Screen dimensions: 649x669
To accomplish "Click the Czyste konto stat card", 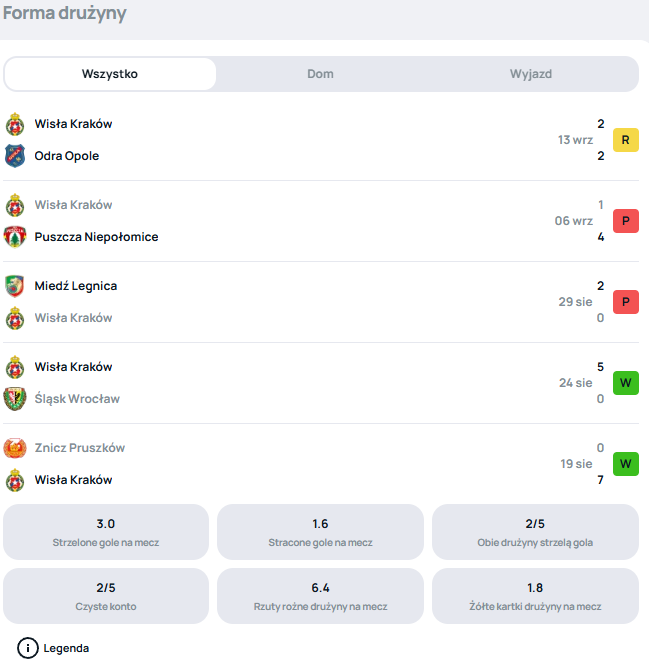I will (106, 596).
